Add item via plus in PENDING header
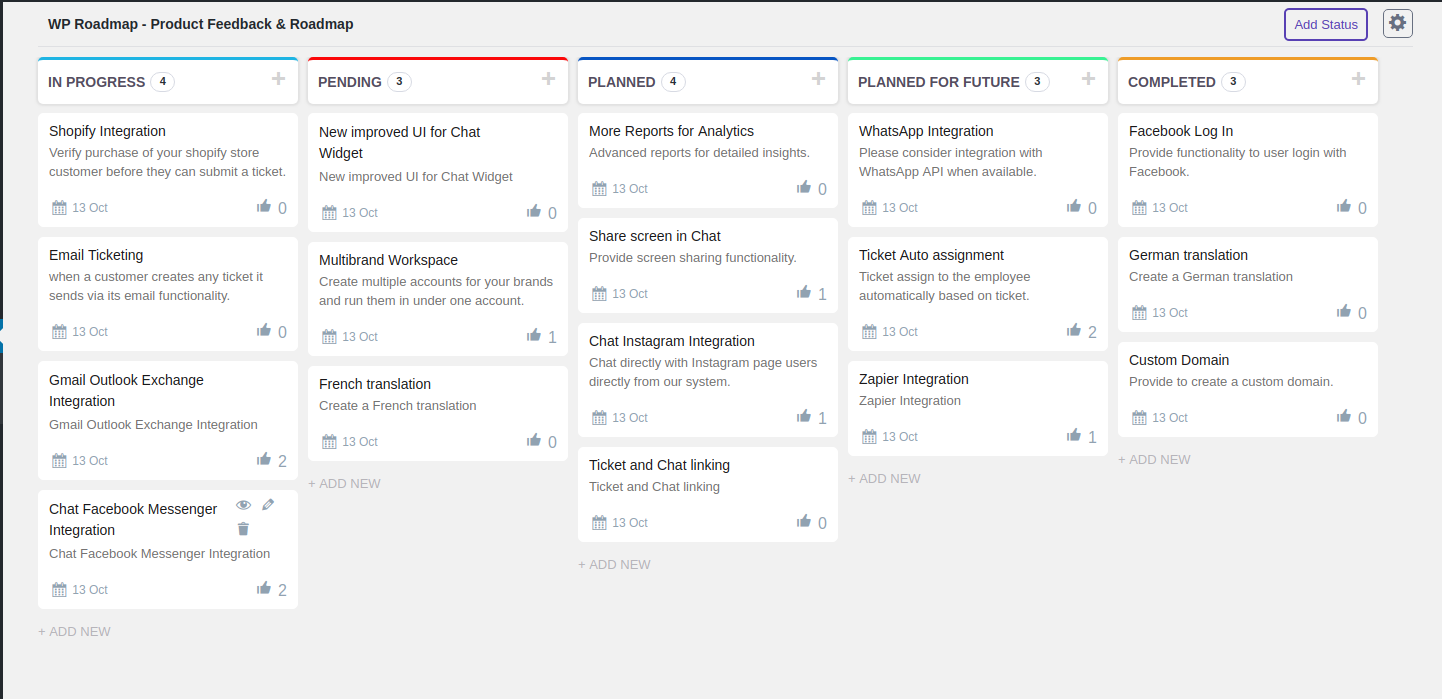 tap(548, 79)
